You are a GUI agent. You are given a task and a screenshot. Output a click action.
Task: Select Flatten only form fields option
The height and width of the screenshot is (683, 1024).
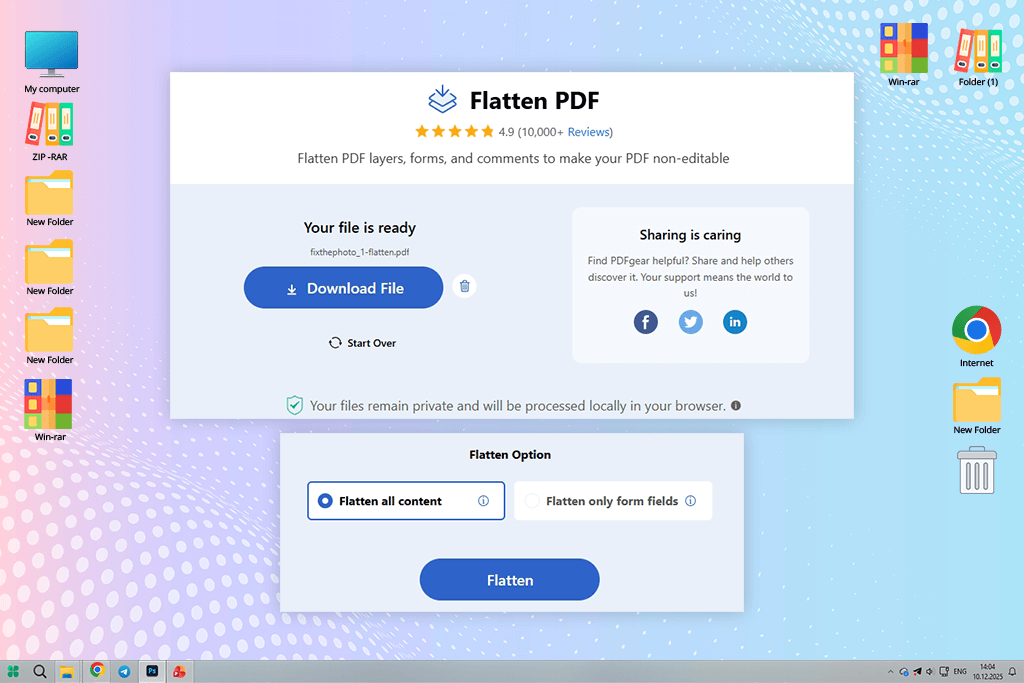[613, 501]
